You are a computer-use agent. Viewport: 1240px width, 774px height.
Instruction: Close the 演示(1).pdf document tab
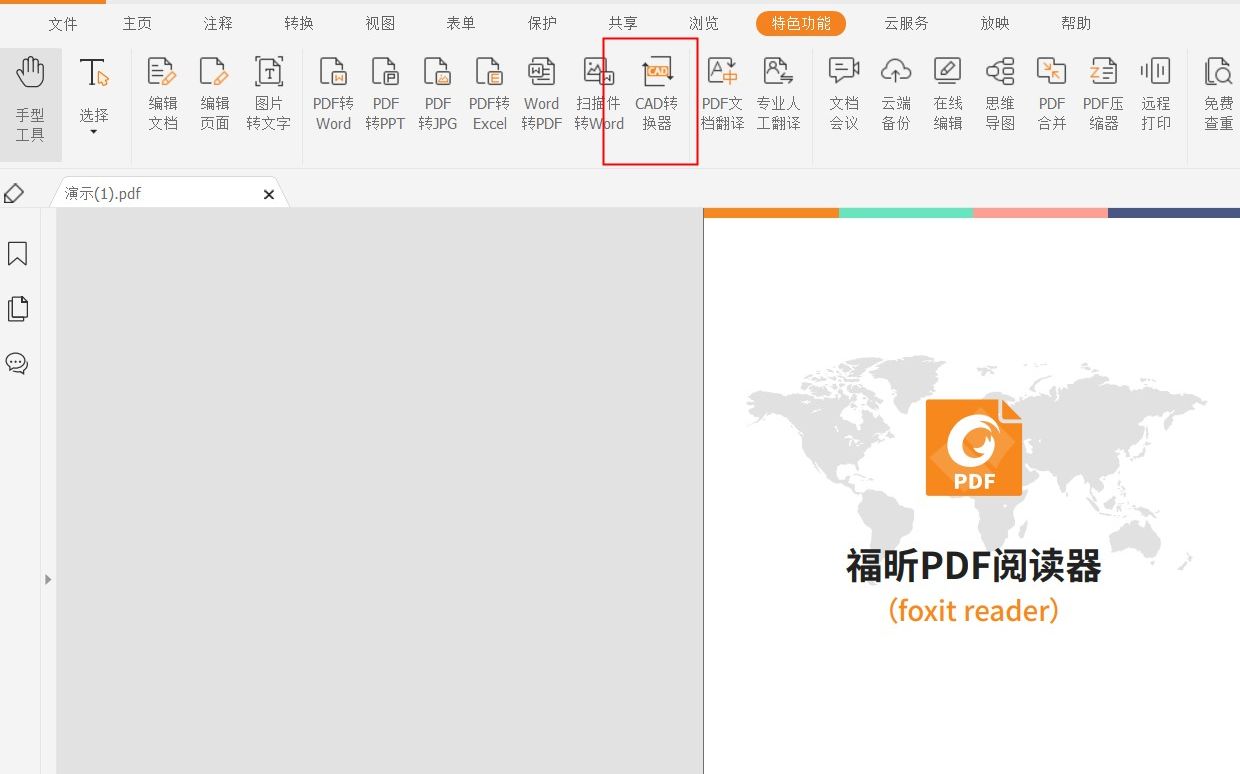click(x=268, y=194)
